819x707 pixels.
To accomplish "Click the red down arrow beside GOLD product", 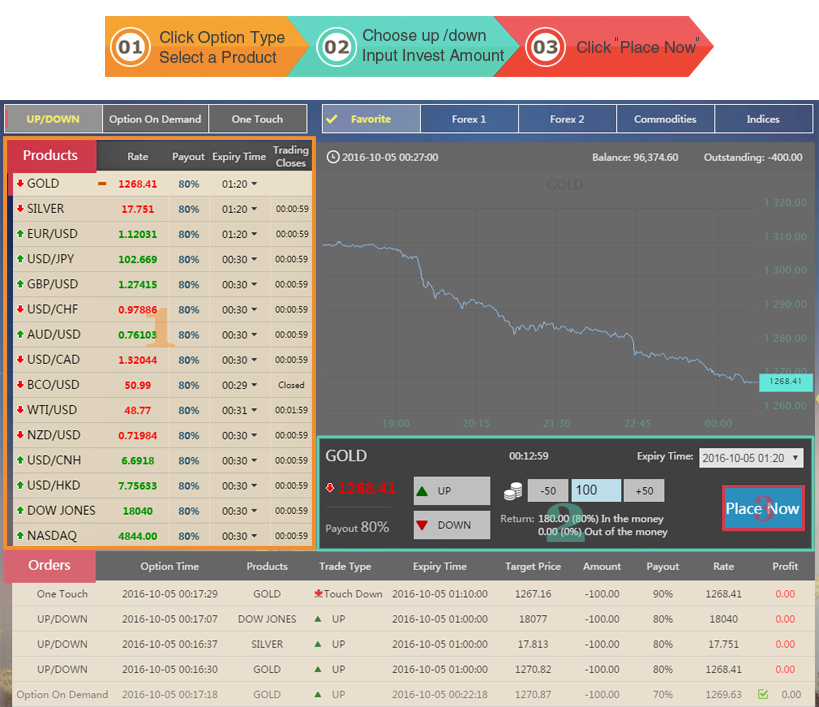I will point(20,183).
